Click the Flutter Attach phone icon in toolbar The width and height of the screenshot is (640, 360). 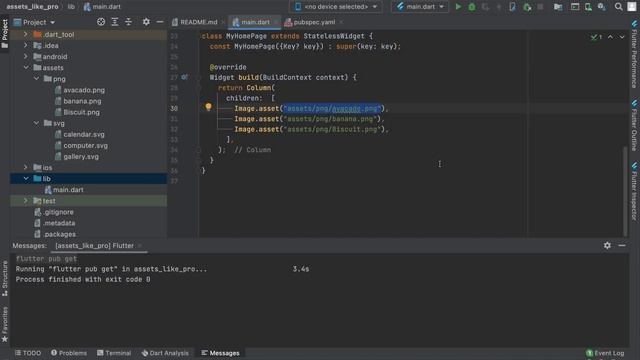tap(512, 7)
